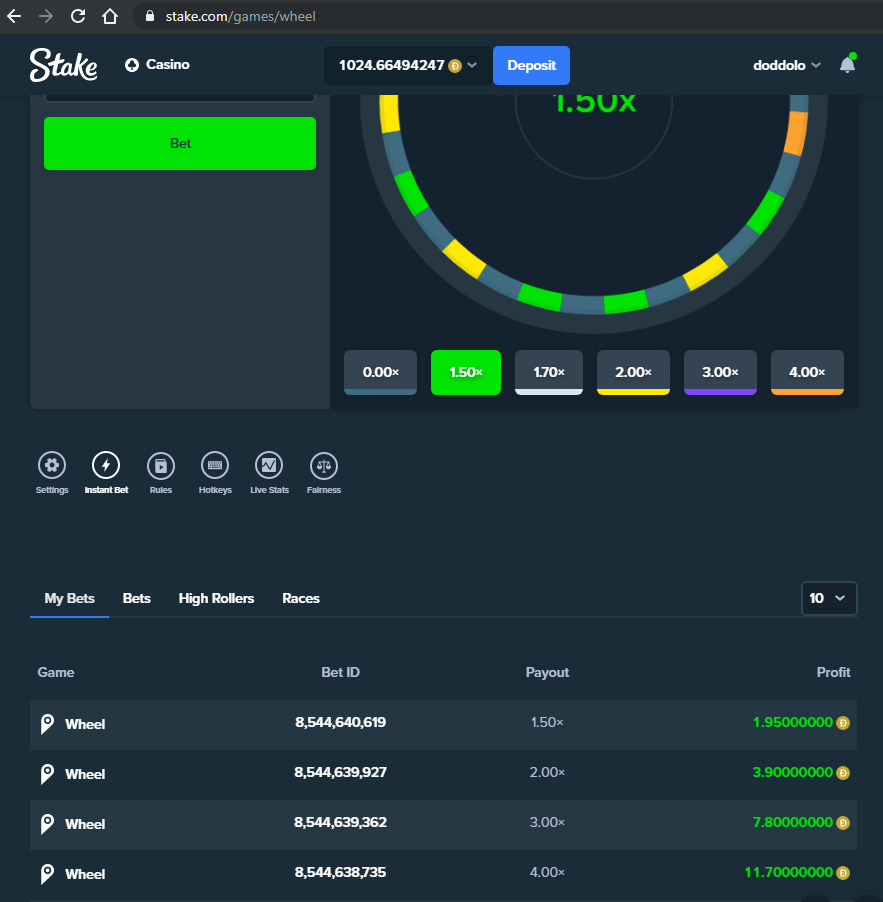Switch to the High Rollers tab
The width and height of the screenshot is (883, 902).
[216, 598]
